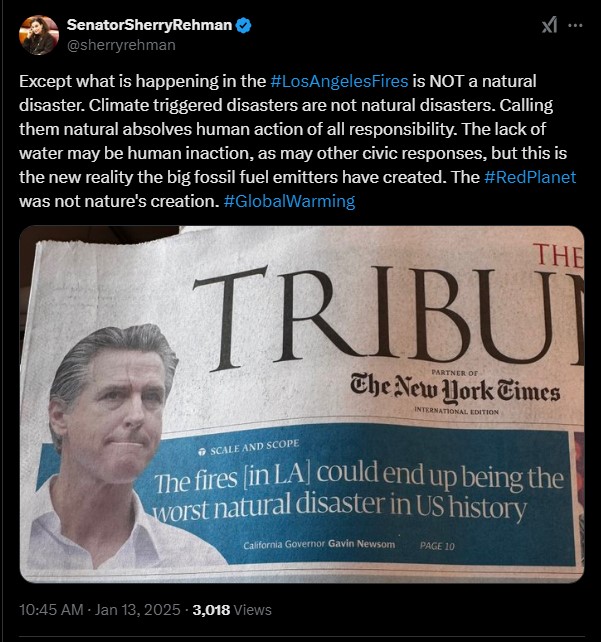The height and width of the screenshot is (642, 601).
Task: Follow the #LosAngelesFires hashtag
Action: pos(339,81)
